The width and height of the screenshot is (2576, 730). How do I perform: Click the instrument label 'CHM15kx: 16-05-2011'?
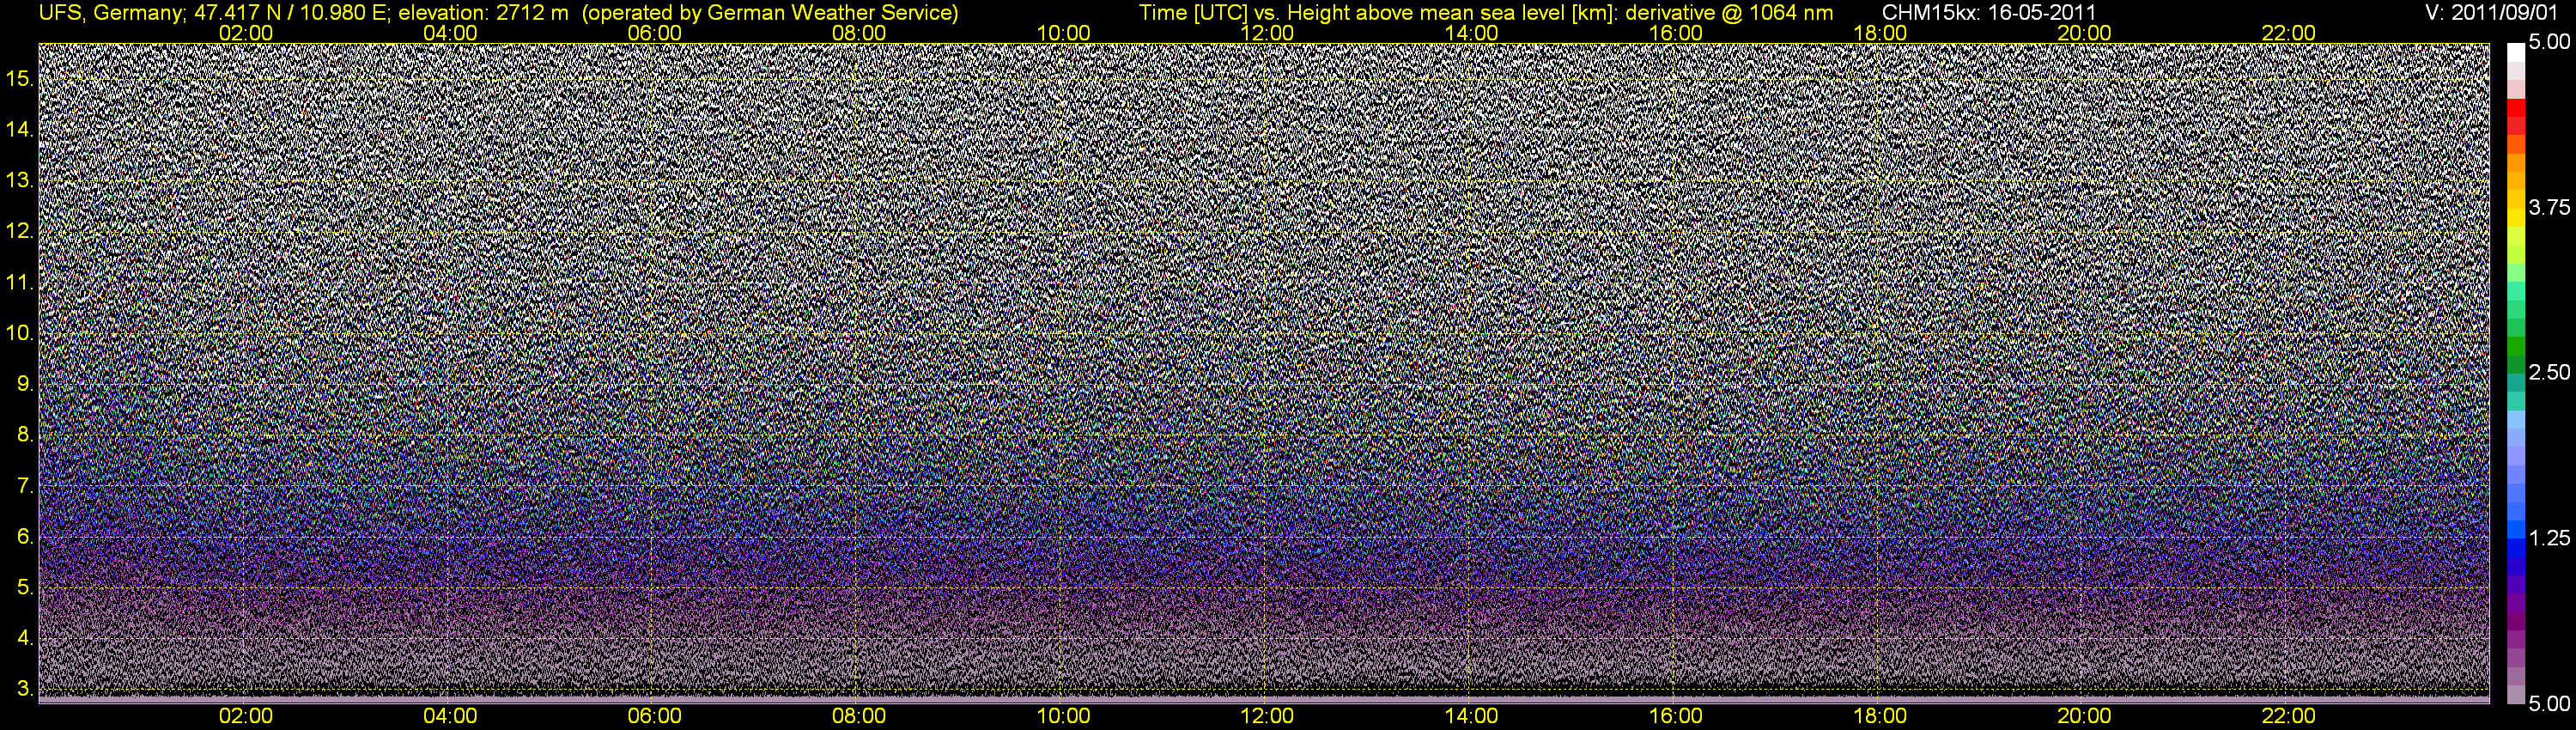point(1989,13)
